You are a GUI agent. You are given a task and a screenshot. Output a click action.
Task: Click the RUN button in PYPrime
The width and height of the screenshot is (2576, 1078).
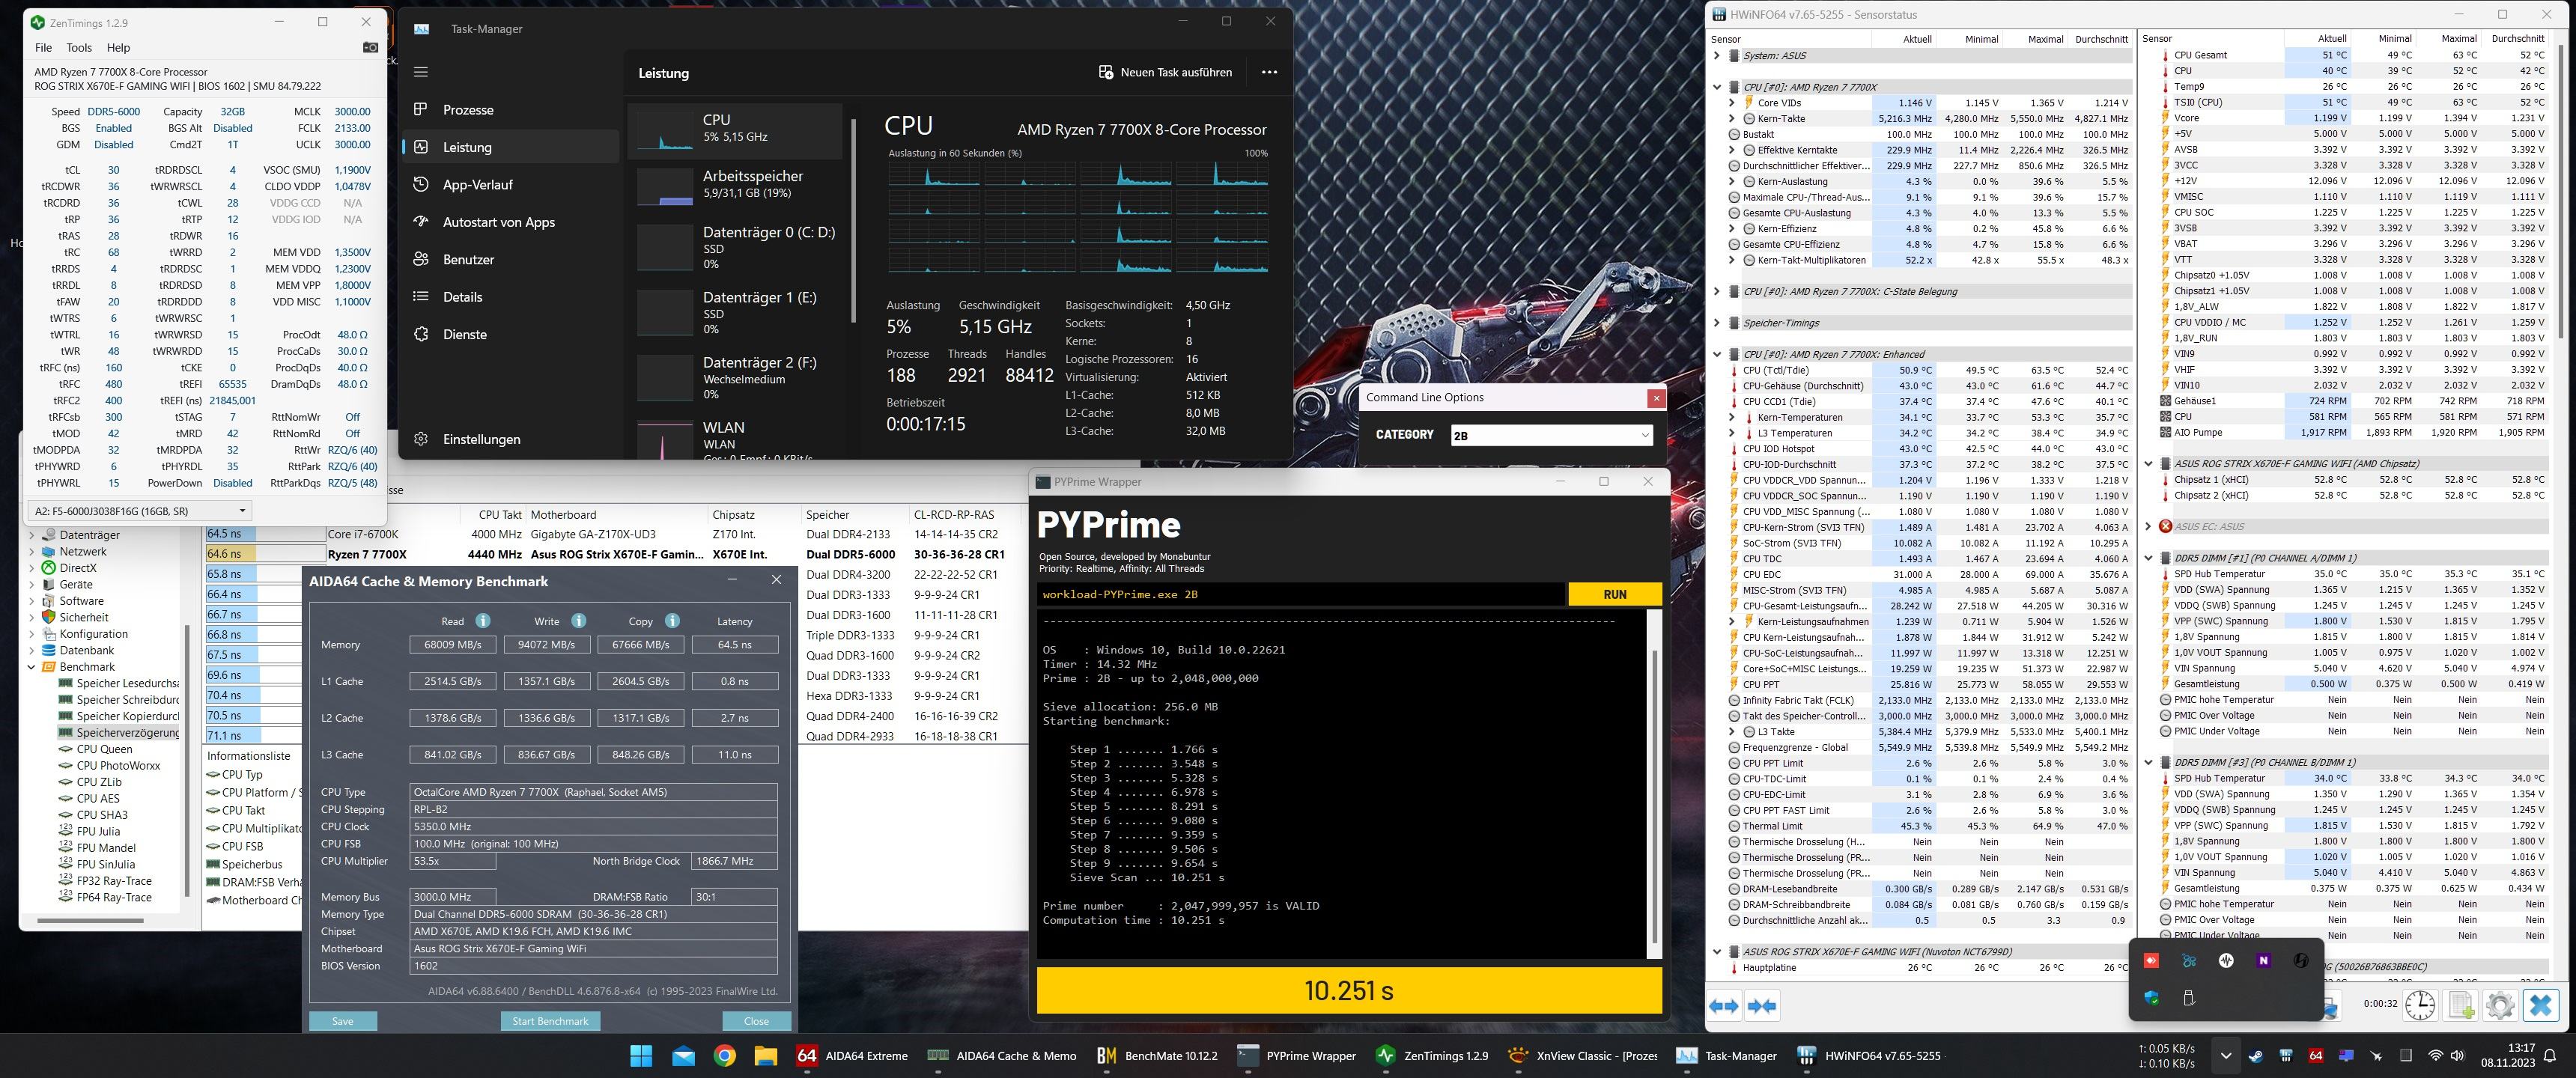(1614, 594)
